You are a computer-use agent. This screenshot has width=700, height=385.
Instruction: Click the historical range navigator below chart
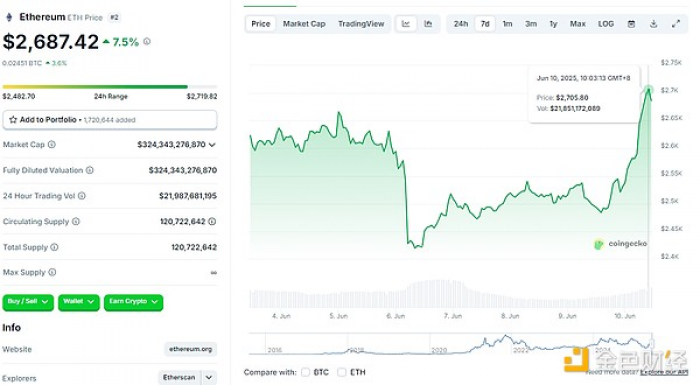tap(450, 344)
